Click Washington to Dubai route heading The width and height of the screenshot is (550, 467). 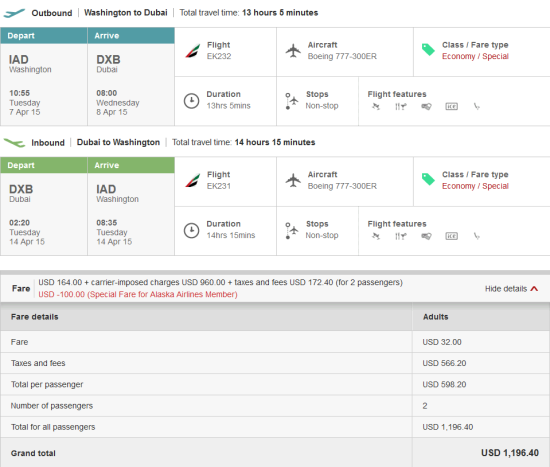126,13
